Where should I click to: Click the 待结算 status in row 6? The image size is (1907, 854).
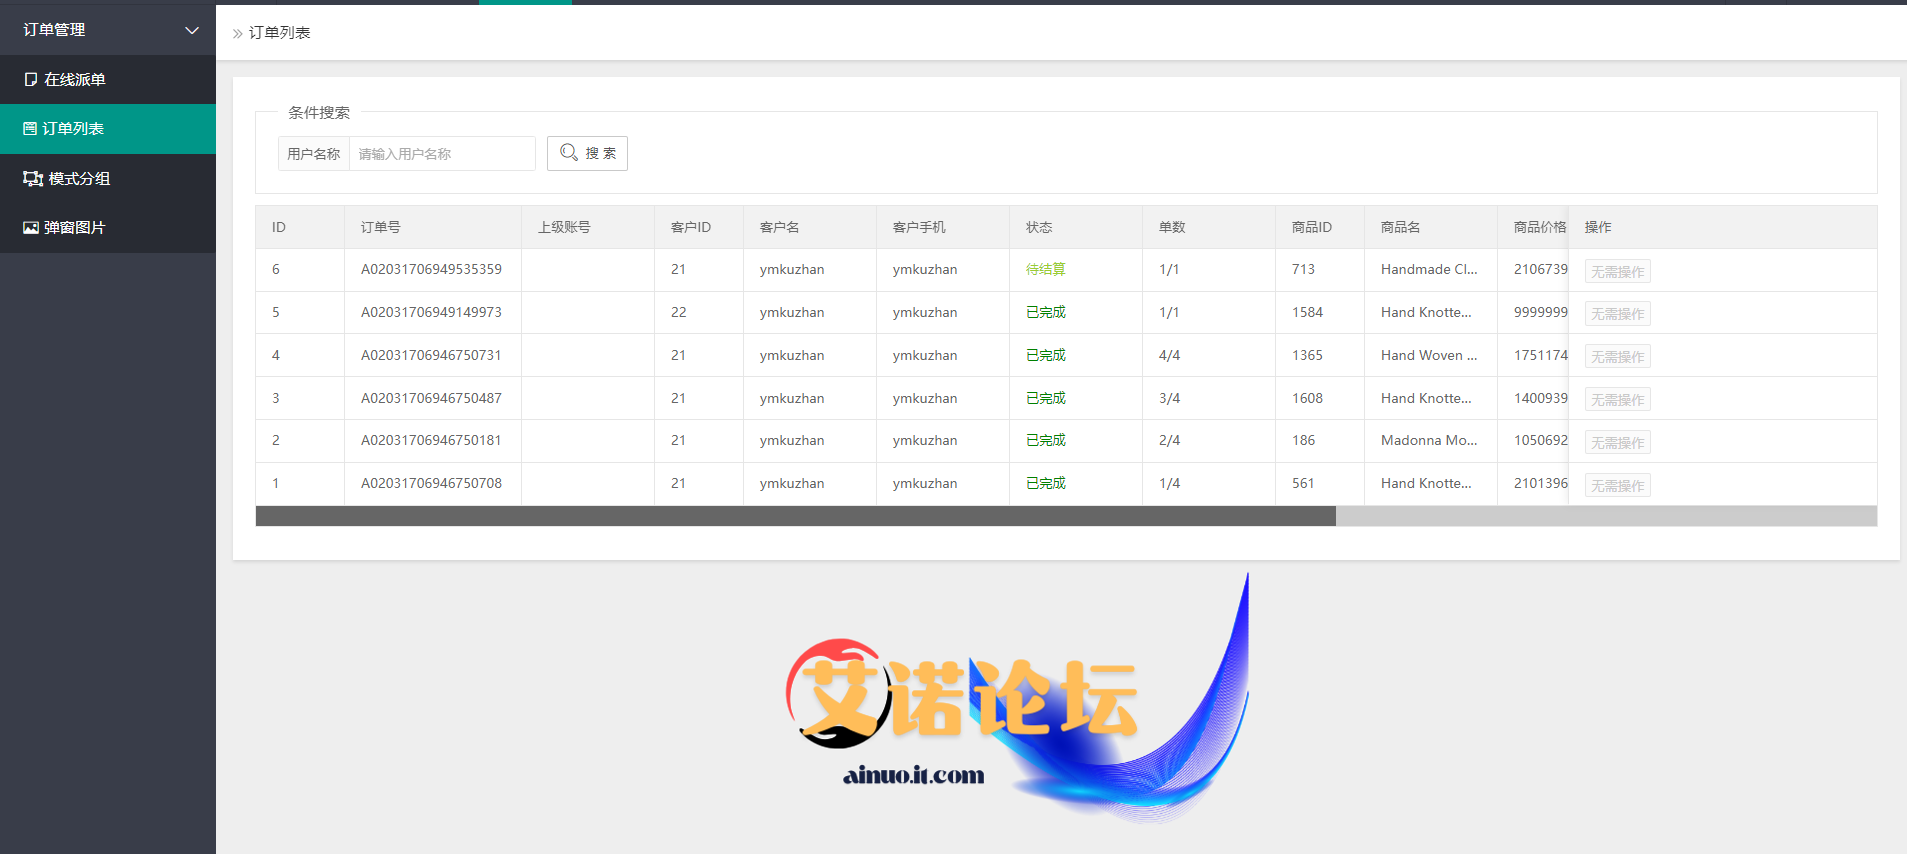1046,270
